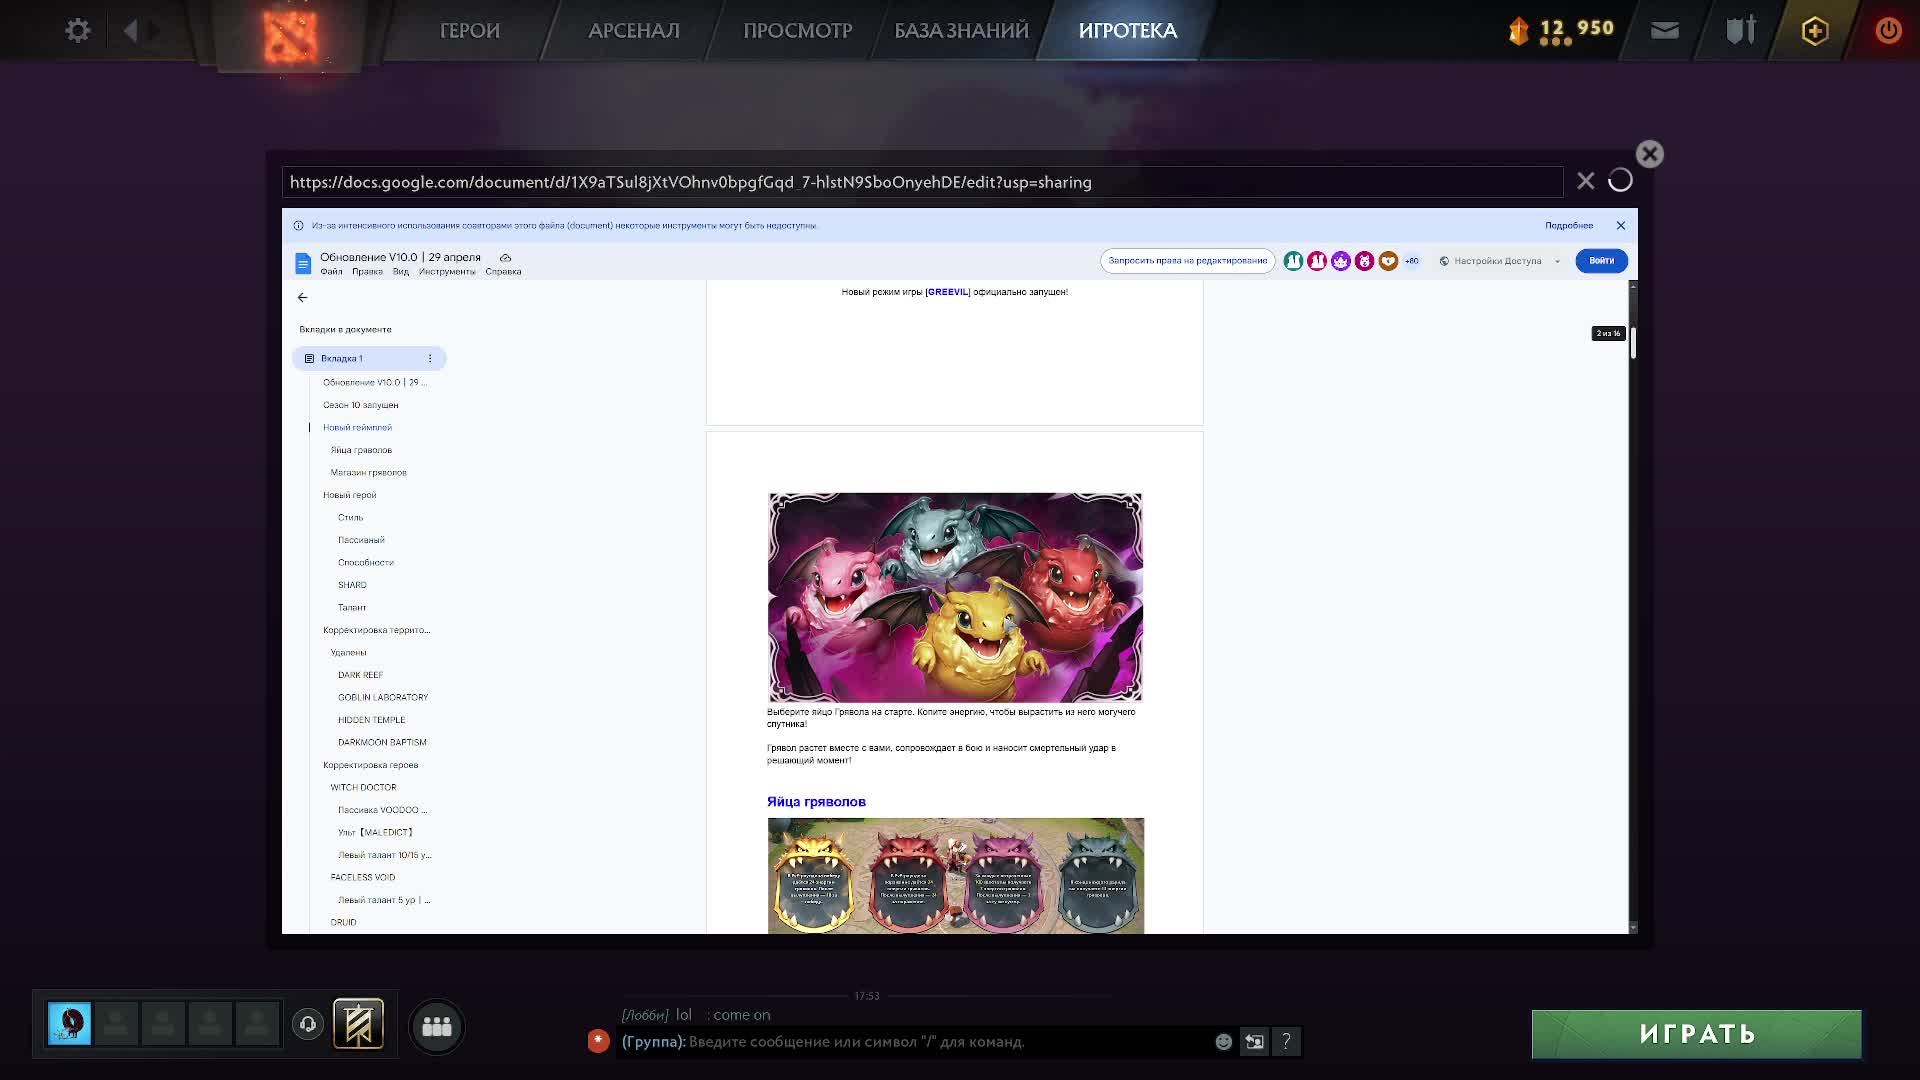The width and height of the screenshot is (1920, 1080).
Task: Toggle the chat help question mark
Action: pos(1286,1041)
